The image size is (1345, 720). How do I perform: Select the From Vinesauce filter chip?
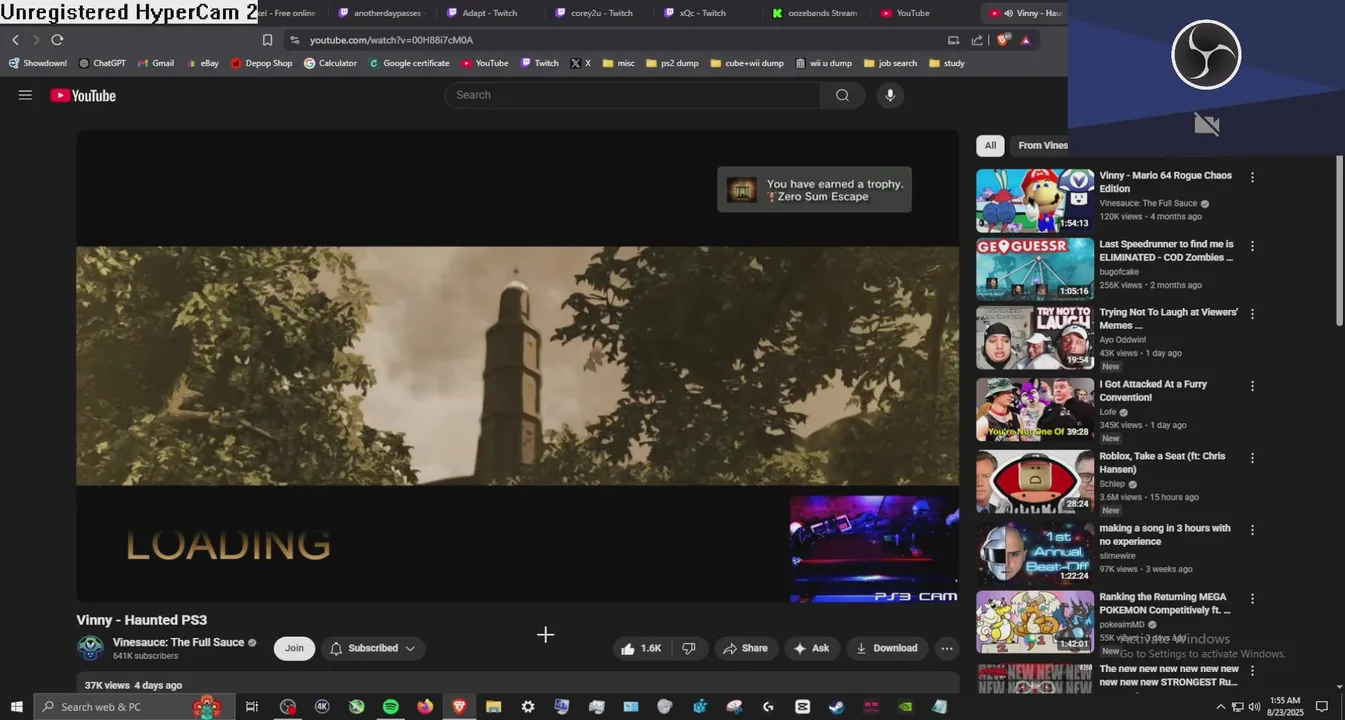(x=1040, y=145)
